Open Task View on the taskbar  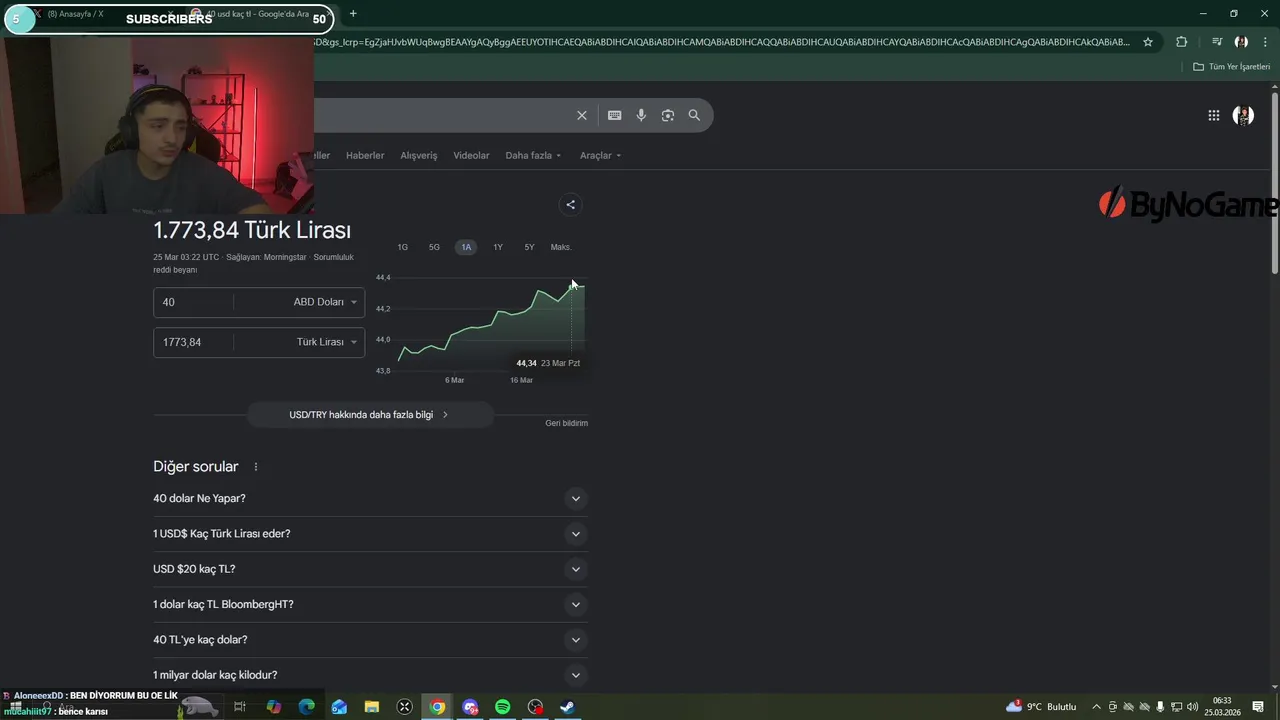point(240,707)
